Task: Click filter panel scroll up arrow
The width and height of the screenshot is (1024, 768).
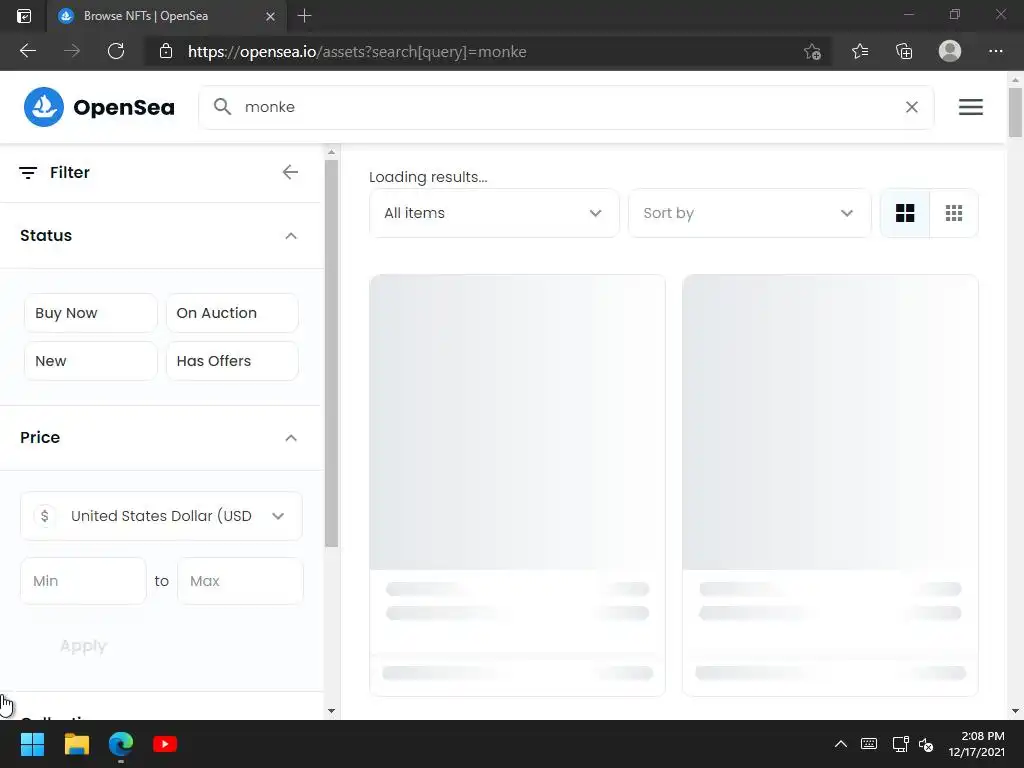Action: point(331,152)
